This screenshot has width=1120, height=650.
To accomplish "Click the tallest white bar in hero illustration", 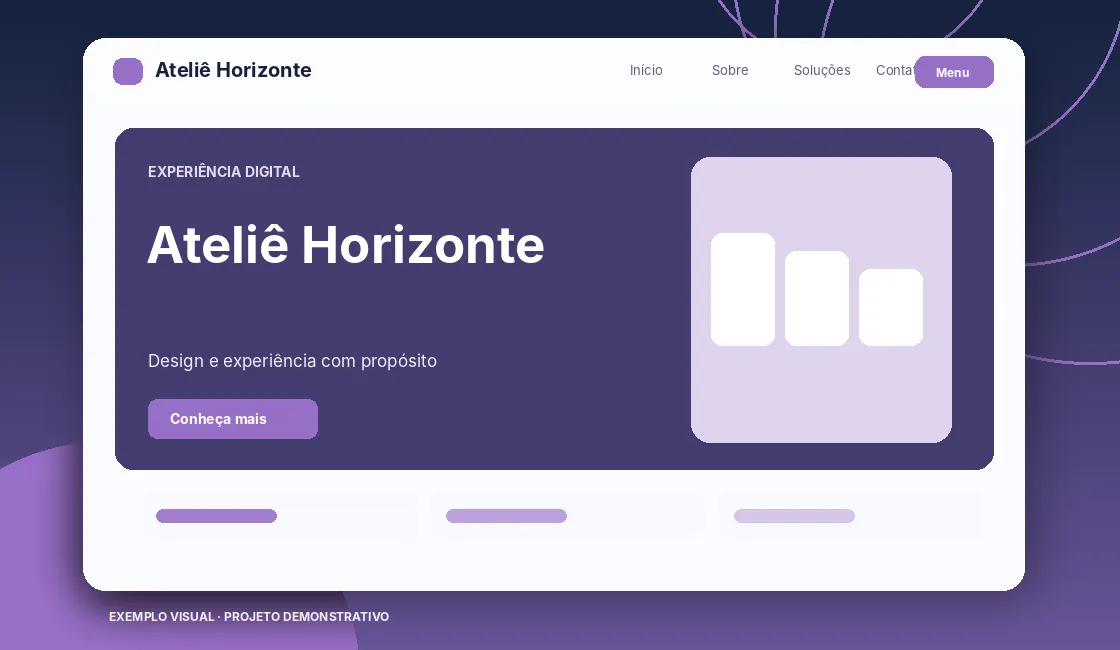I will click(x=743, y=289).
